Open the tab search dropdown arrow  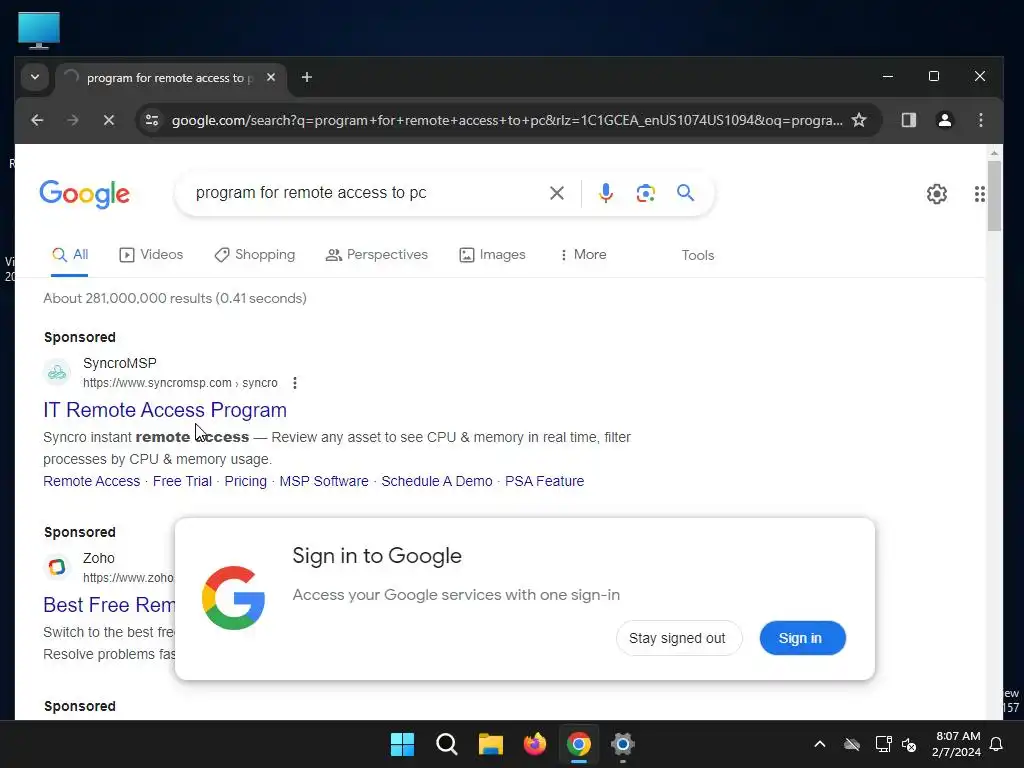(35, 77)
